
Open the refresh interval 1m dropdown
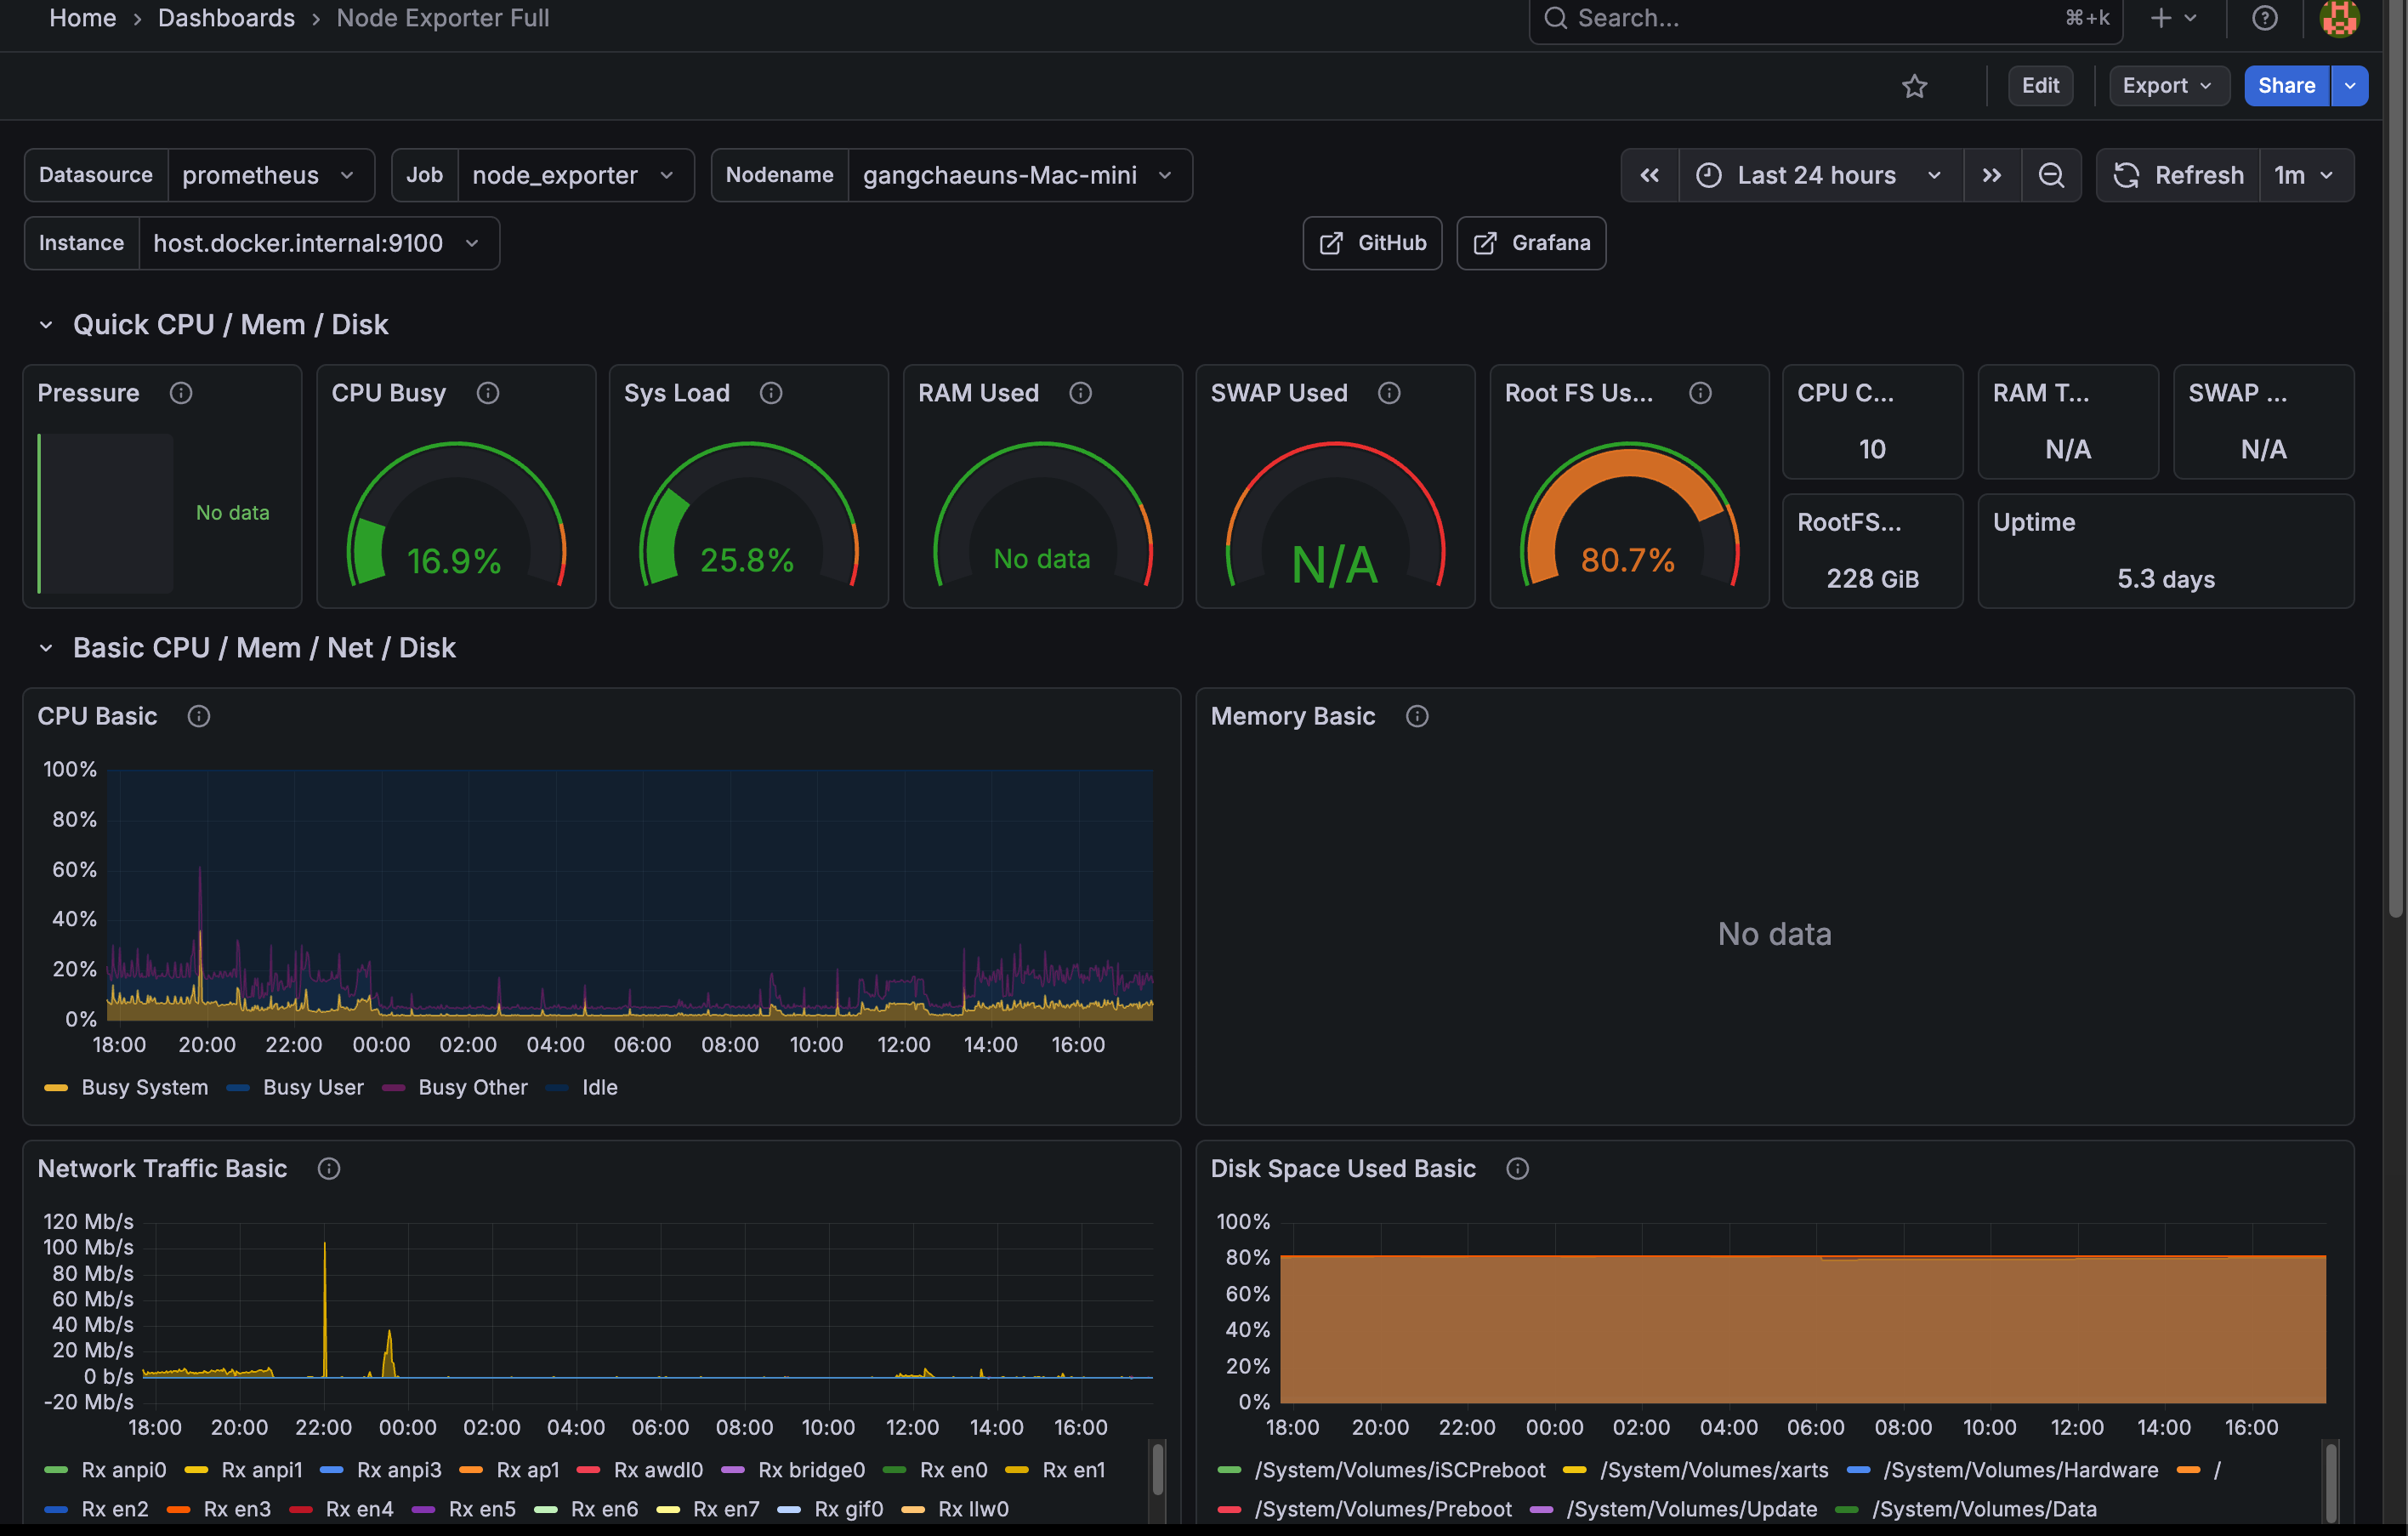pyautogui.click(x=2303, y=175)
